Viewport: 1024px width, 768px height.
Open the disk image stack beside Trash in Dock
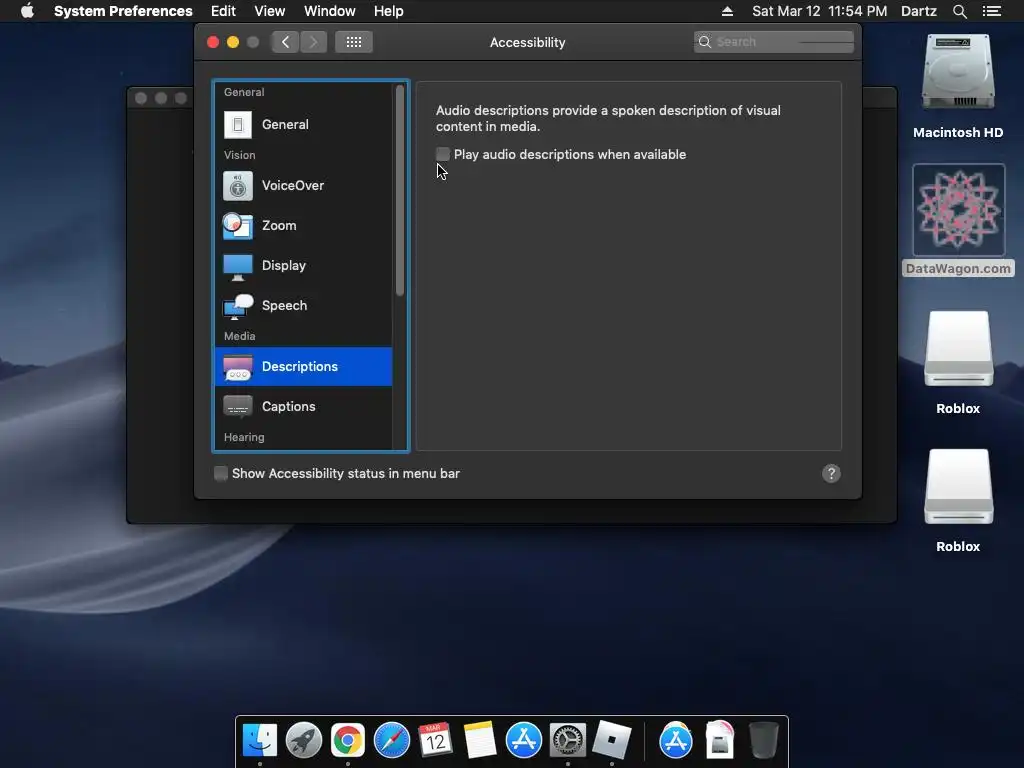click(x=720, y=741)
